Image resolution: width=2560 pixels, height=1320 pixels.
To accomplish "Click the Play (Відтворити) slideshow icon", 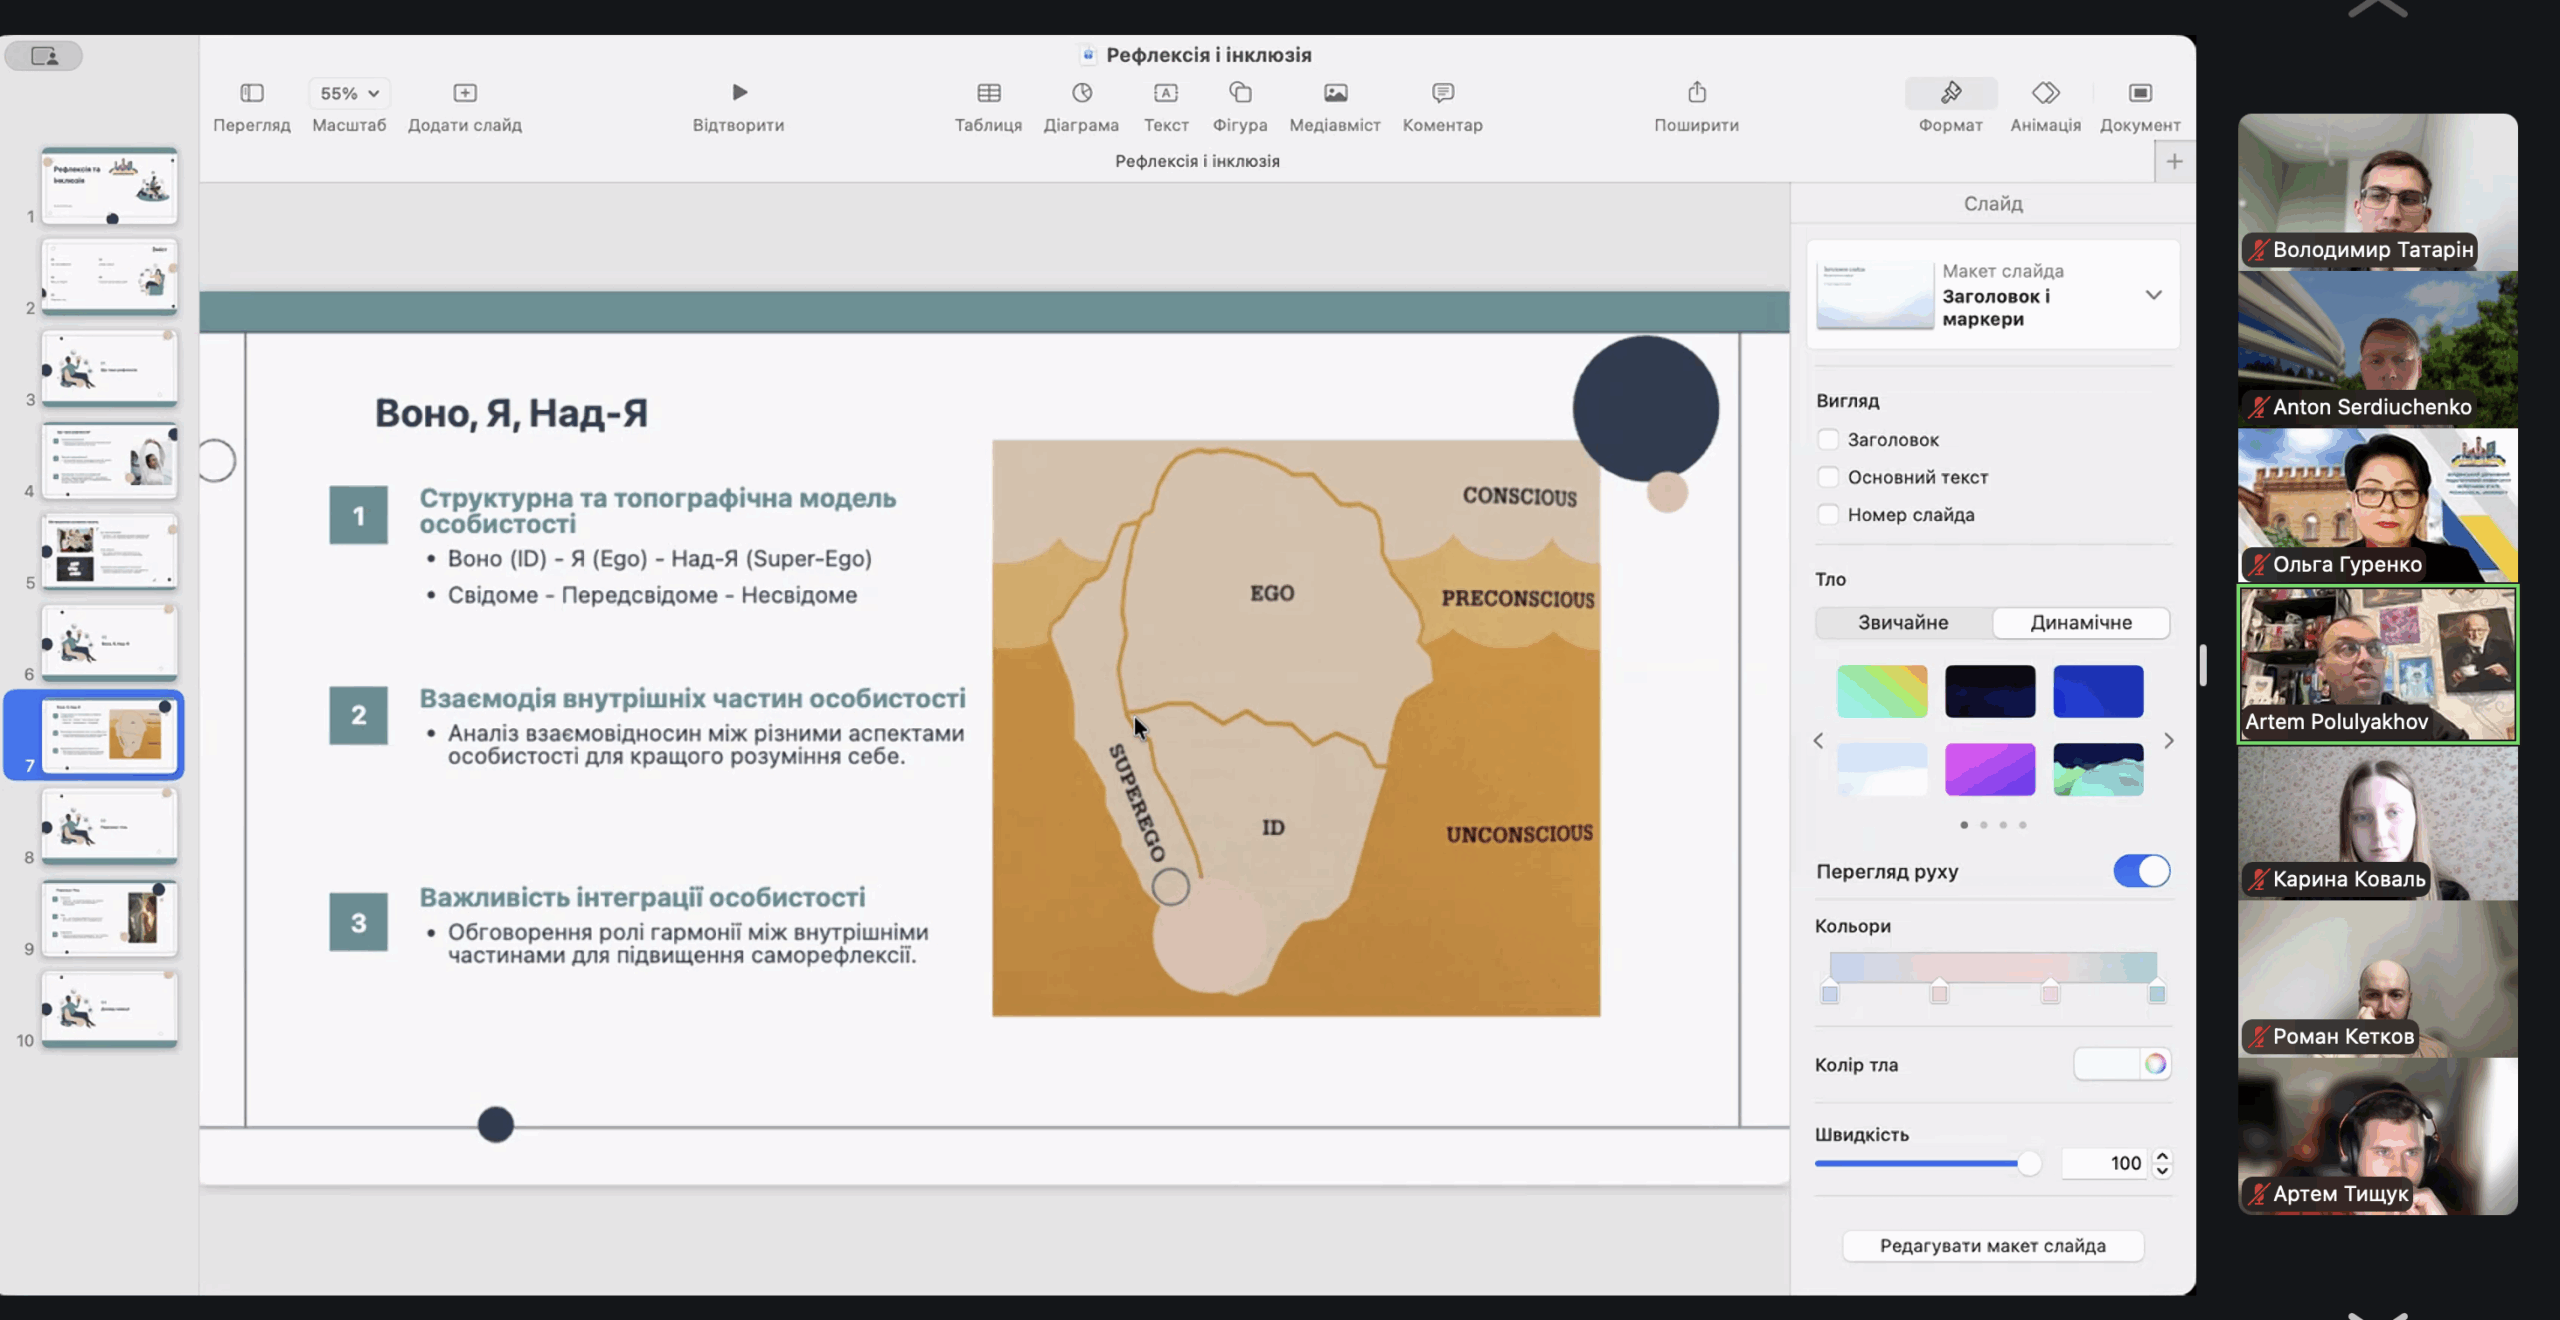I will tap(739, 93).
